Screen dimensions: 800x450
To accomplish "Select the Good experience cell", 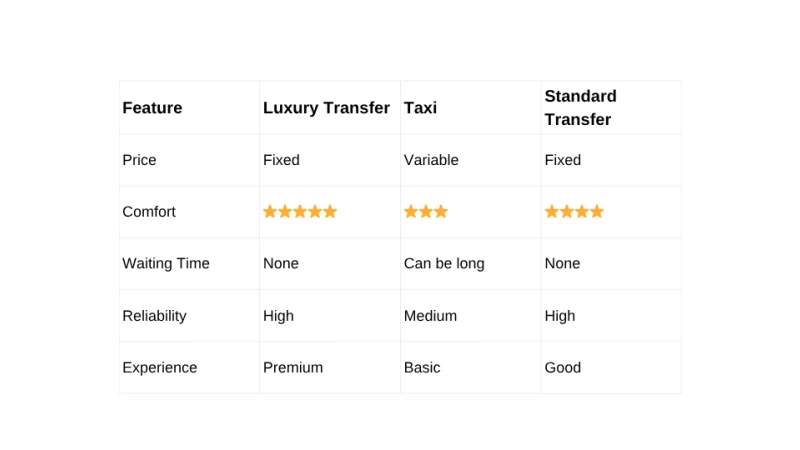I will [x=563, y=368].
